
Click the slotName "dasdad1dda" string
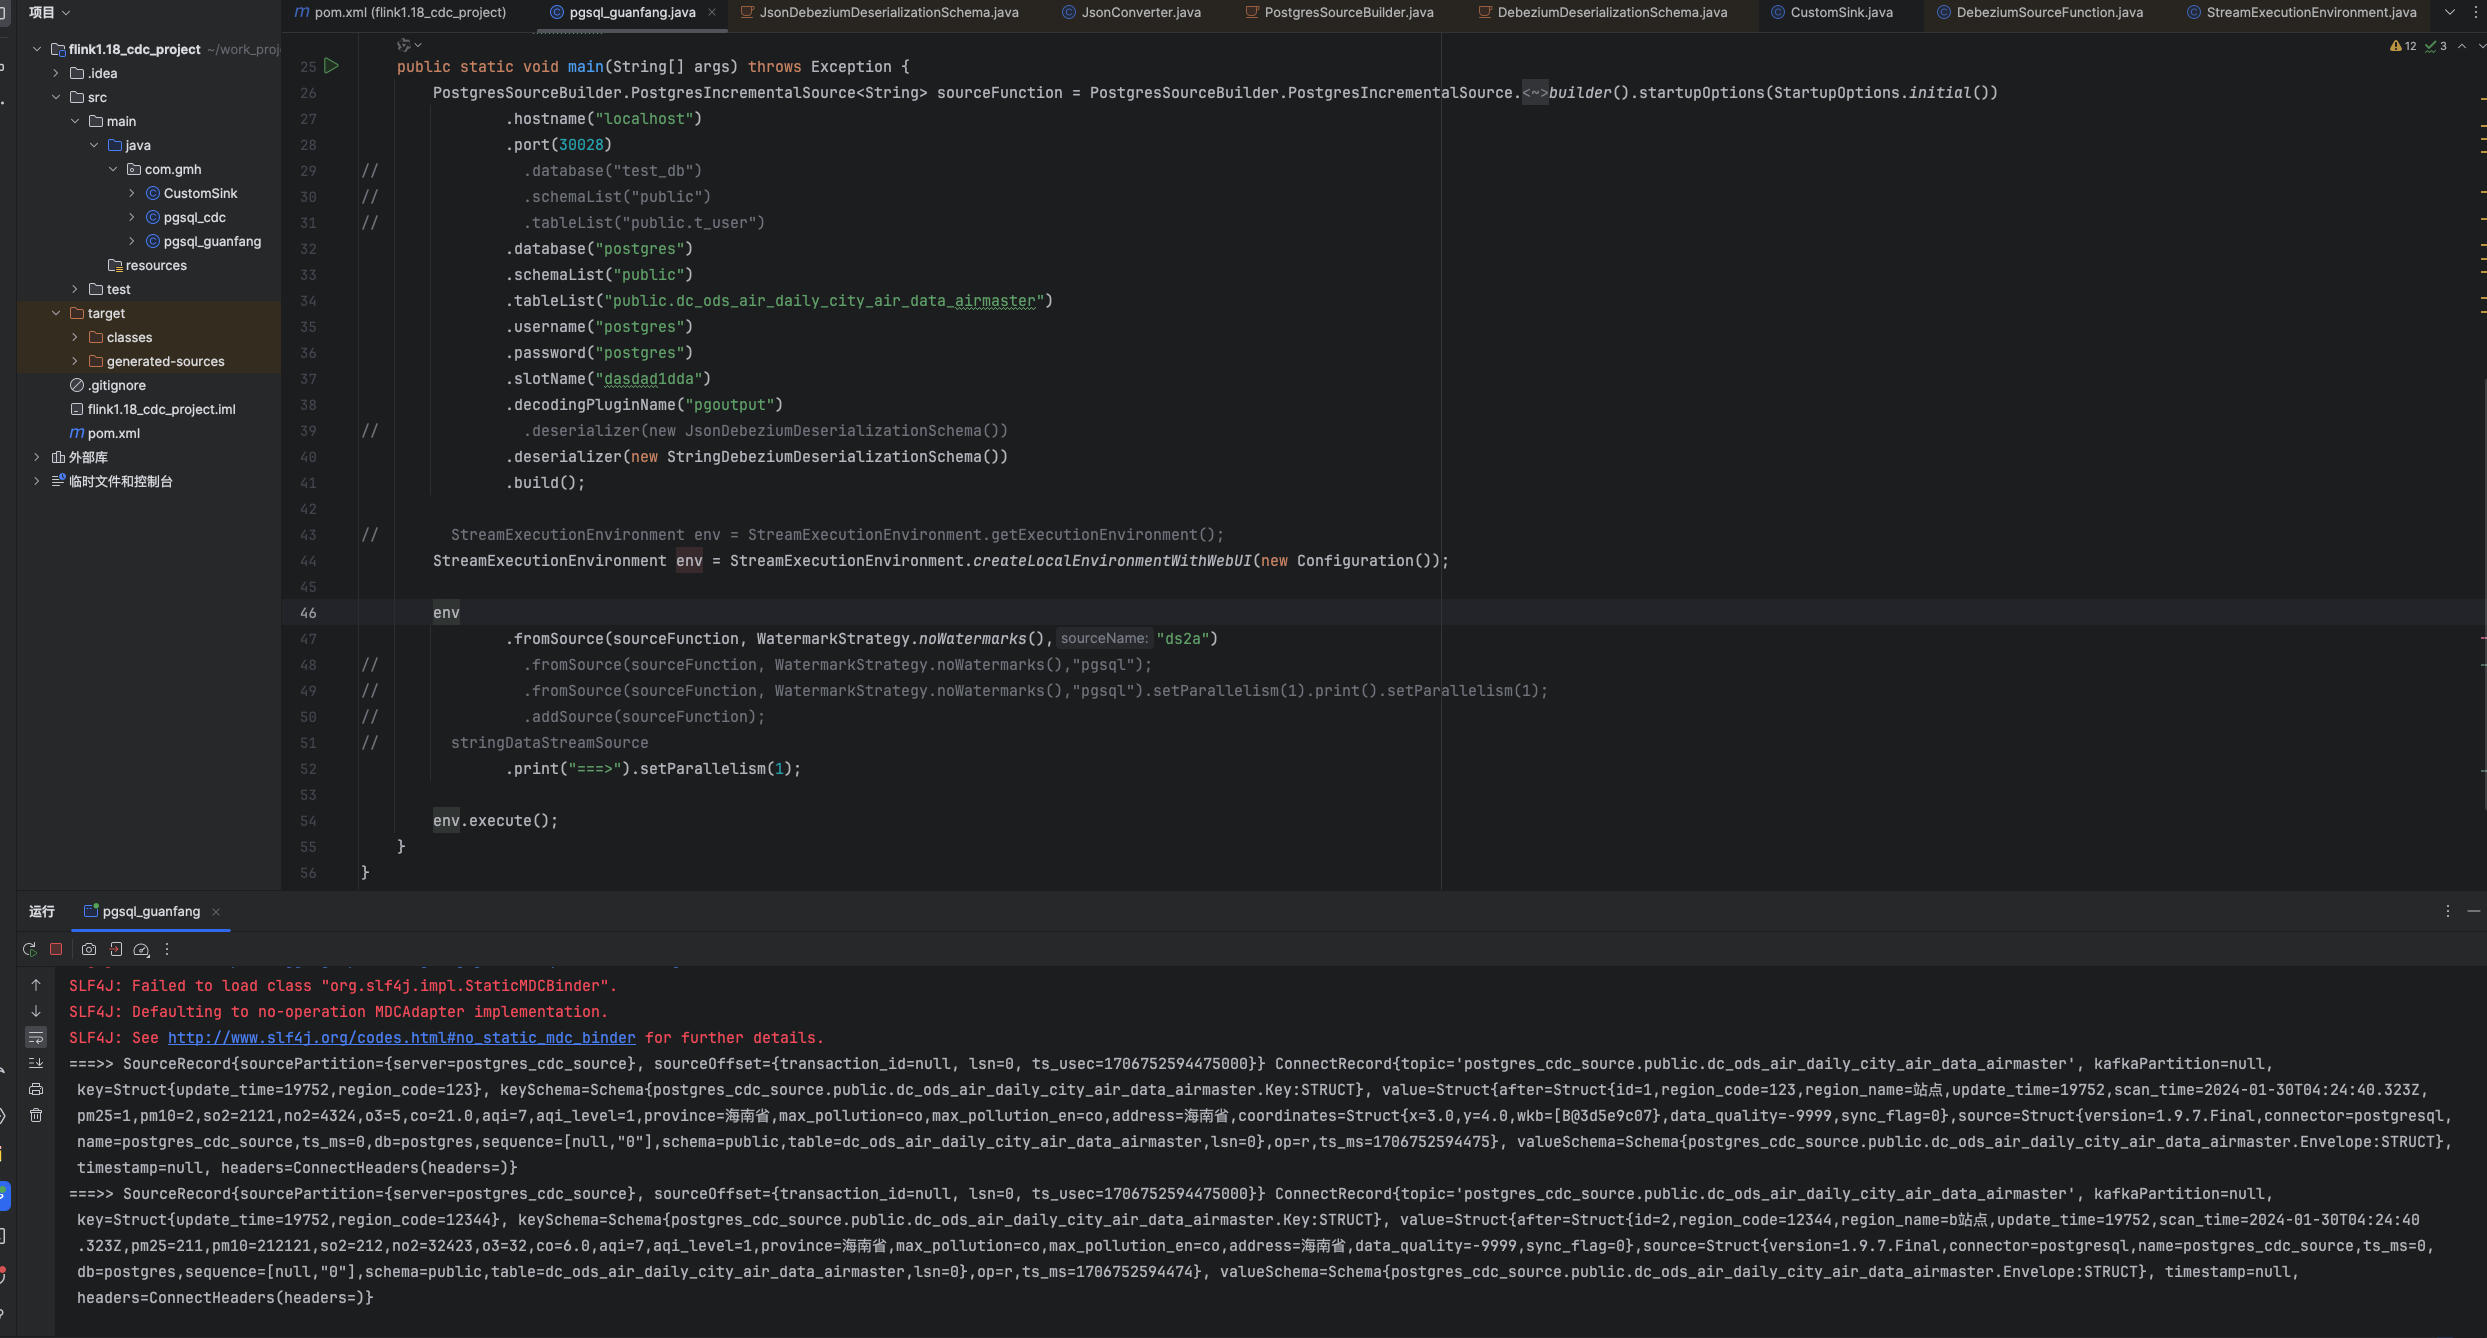click(x=652, y=379)
